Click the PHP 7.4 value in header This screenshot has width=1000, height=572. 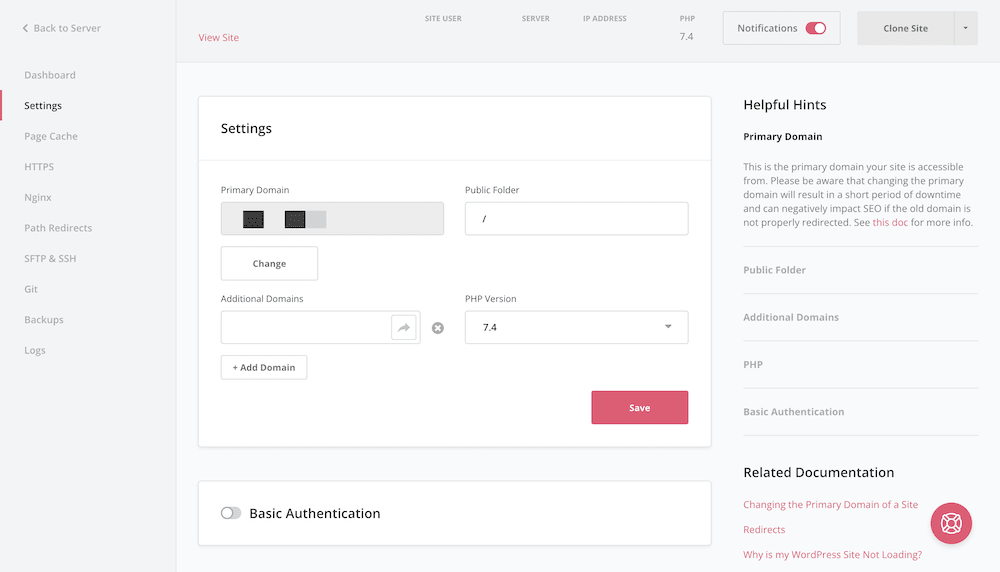click(686, 36)
